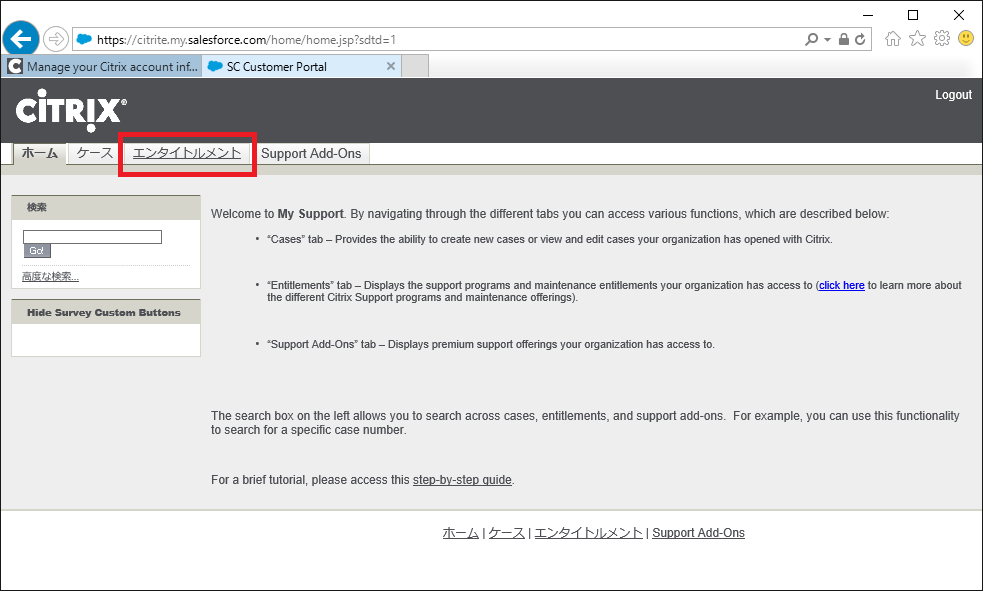Open the browser home icon
Viewport: 983px width, 591px height.
[x=893, y=39]
